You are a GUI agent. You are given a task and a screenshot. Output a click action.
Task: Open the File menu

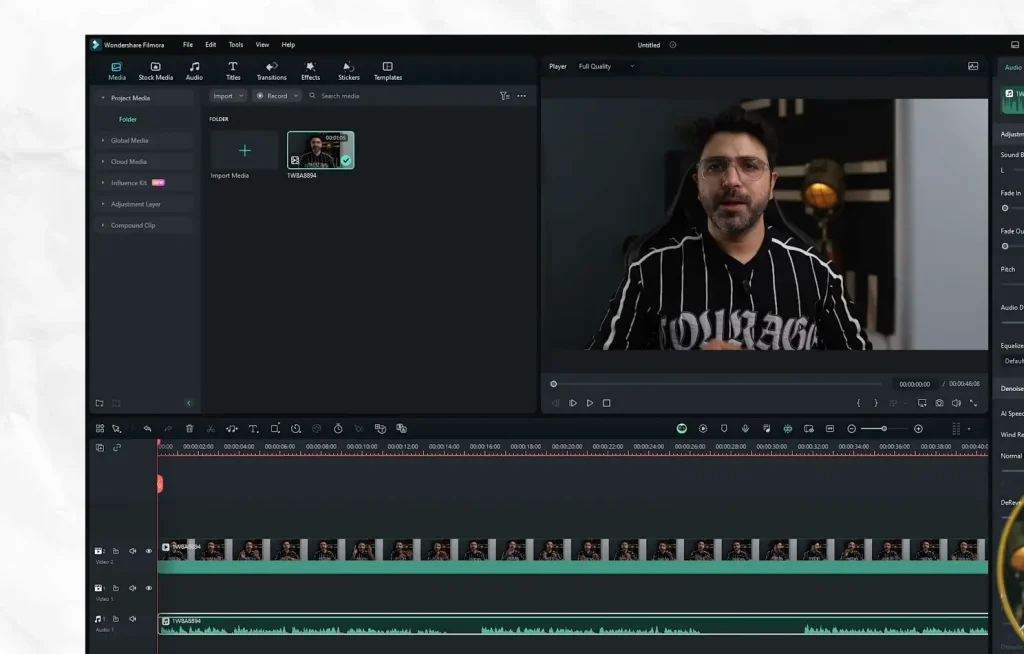pos(187,45)
